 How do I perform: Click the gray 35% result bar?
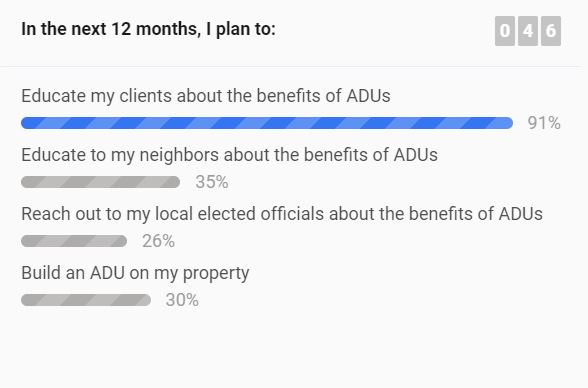[100, 182]
